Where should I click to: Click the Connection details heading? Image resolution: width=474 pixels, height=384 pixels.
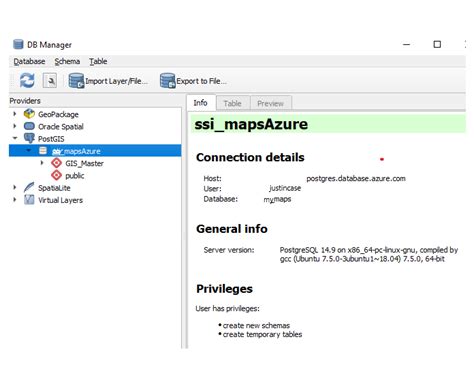point(250,157)
